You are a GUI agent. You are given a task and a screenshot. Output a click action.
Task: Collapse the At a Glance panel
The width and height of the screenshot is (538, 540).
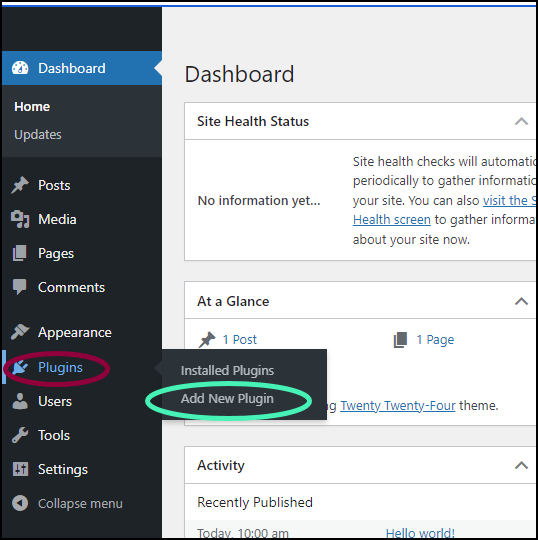pos(521,301)
